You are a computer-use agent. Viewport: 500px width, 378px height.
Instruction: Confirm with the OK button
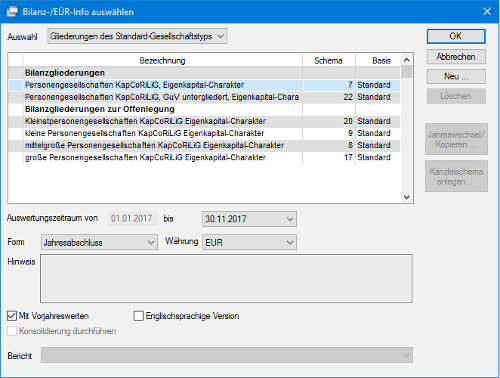point(456,36)
